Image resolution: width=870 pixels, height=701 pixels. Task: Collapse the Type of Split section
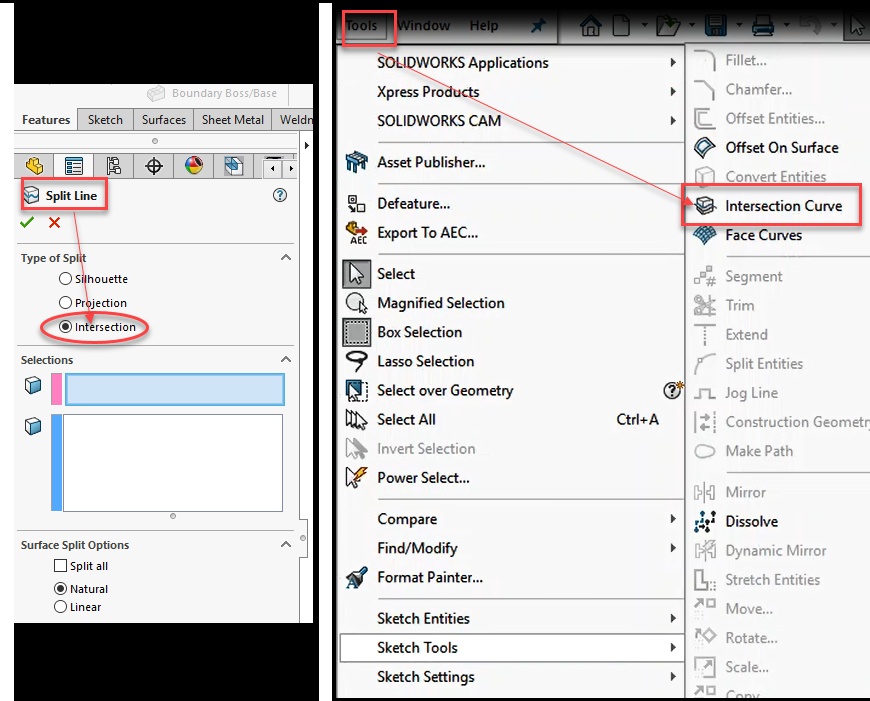coord(286,258)
